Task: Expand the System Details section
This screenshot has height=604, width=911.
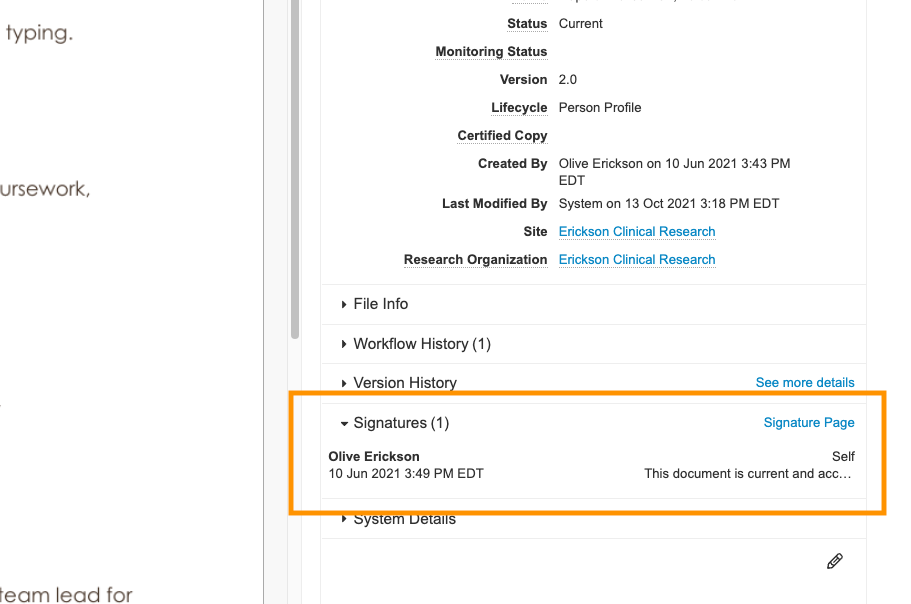Action: click(404, 519)
